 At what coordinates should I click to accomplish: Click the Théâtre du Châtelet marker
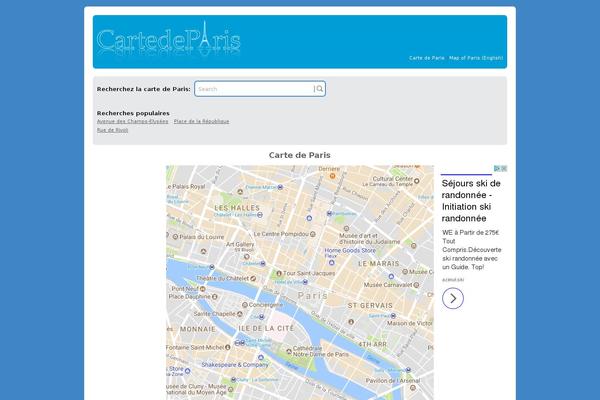[253, 279]
